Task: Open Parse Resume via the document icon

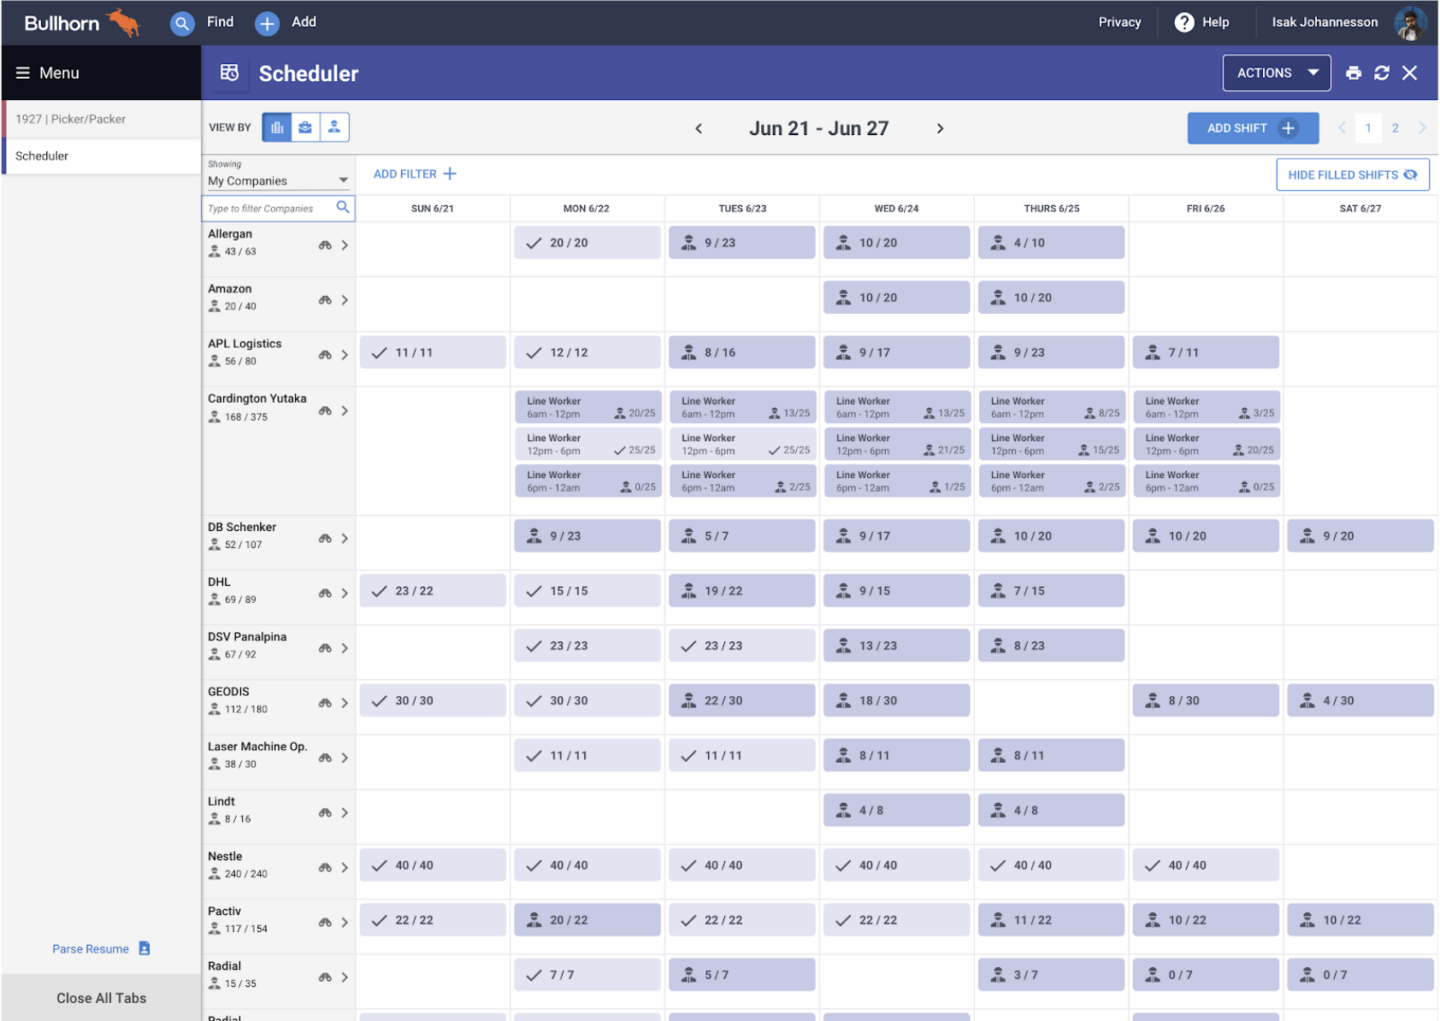Action: pos(143,948)
